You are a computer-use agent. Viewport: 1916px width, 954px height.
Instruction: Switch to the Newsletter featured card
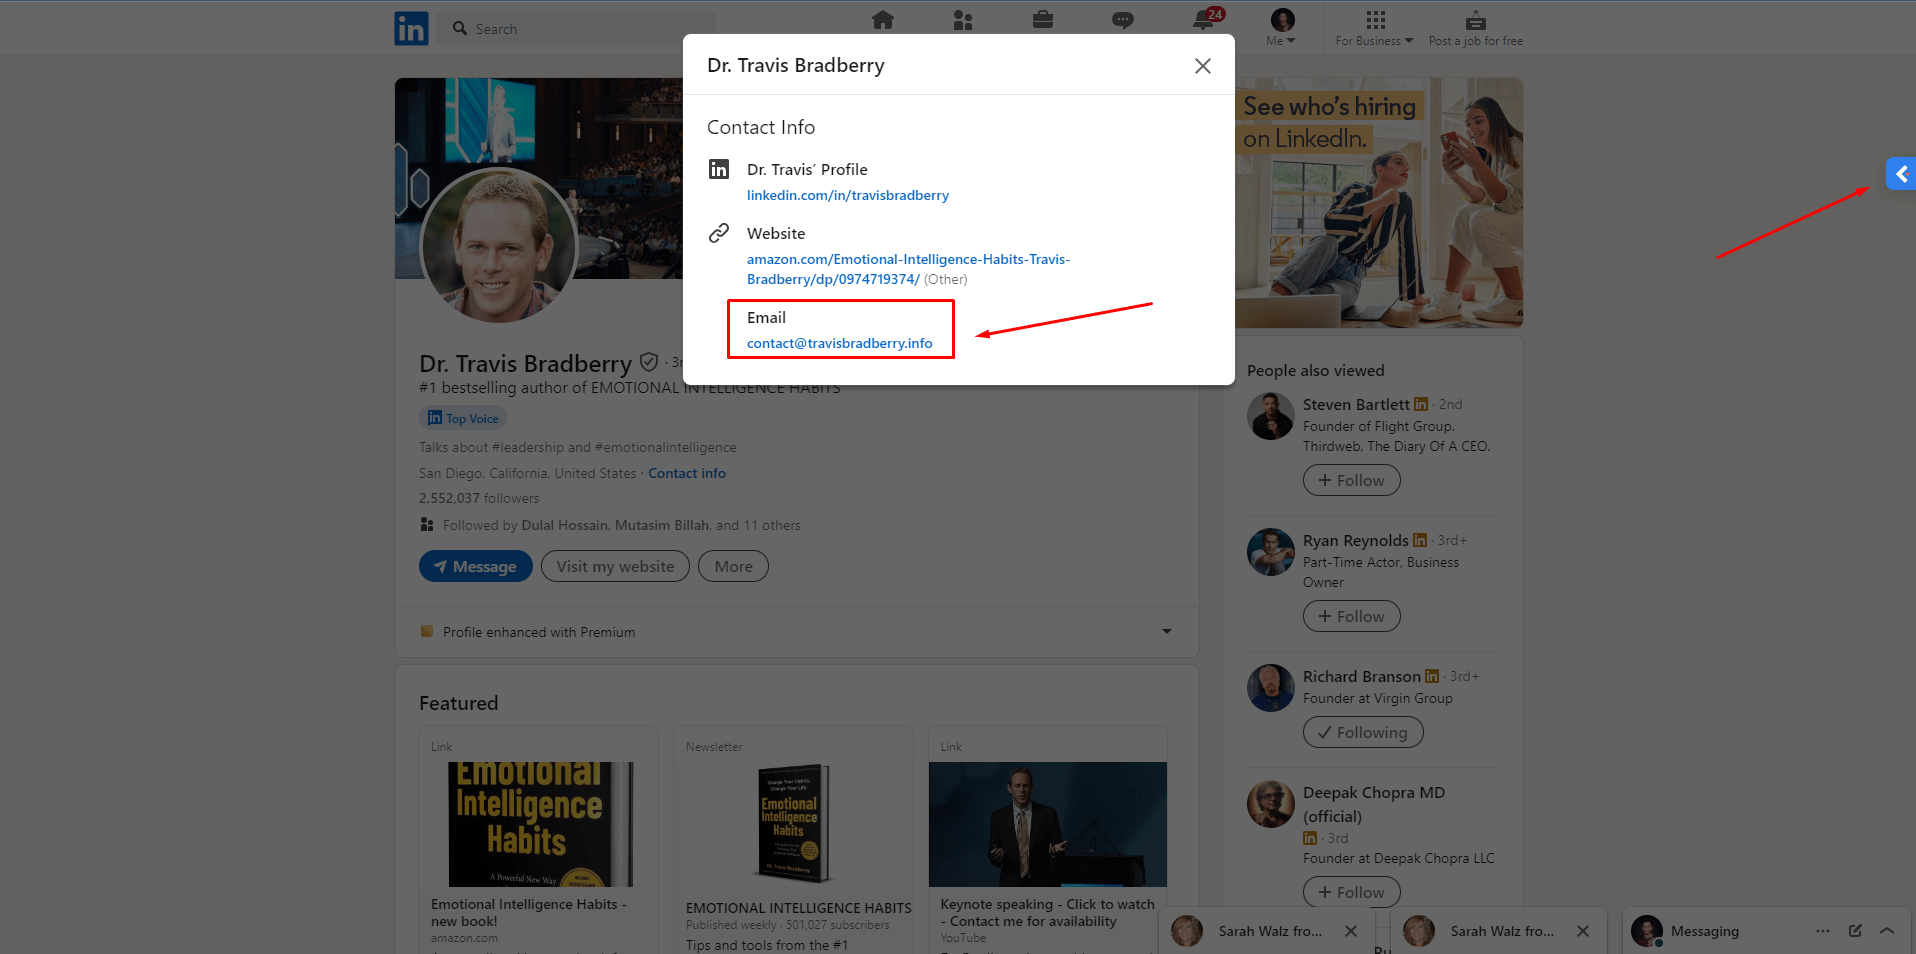click(793, 838)
